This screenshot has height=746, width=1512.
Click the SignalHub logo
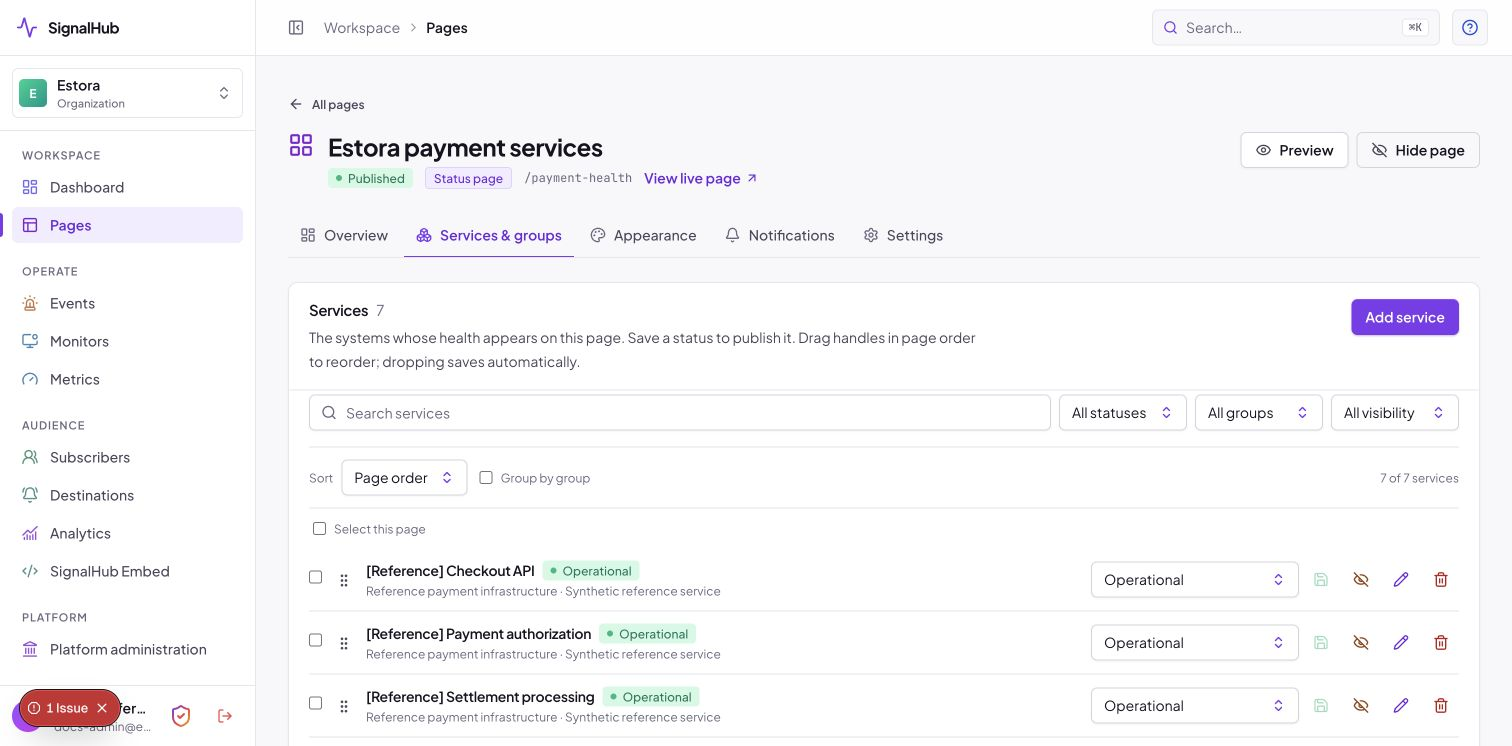coord(68,28)
